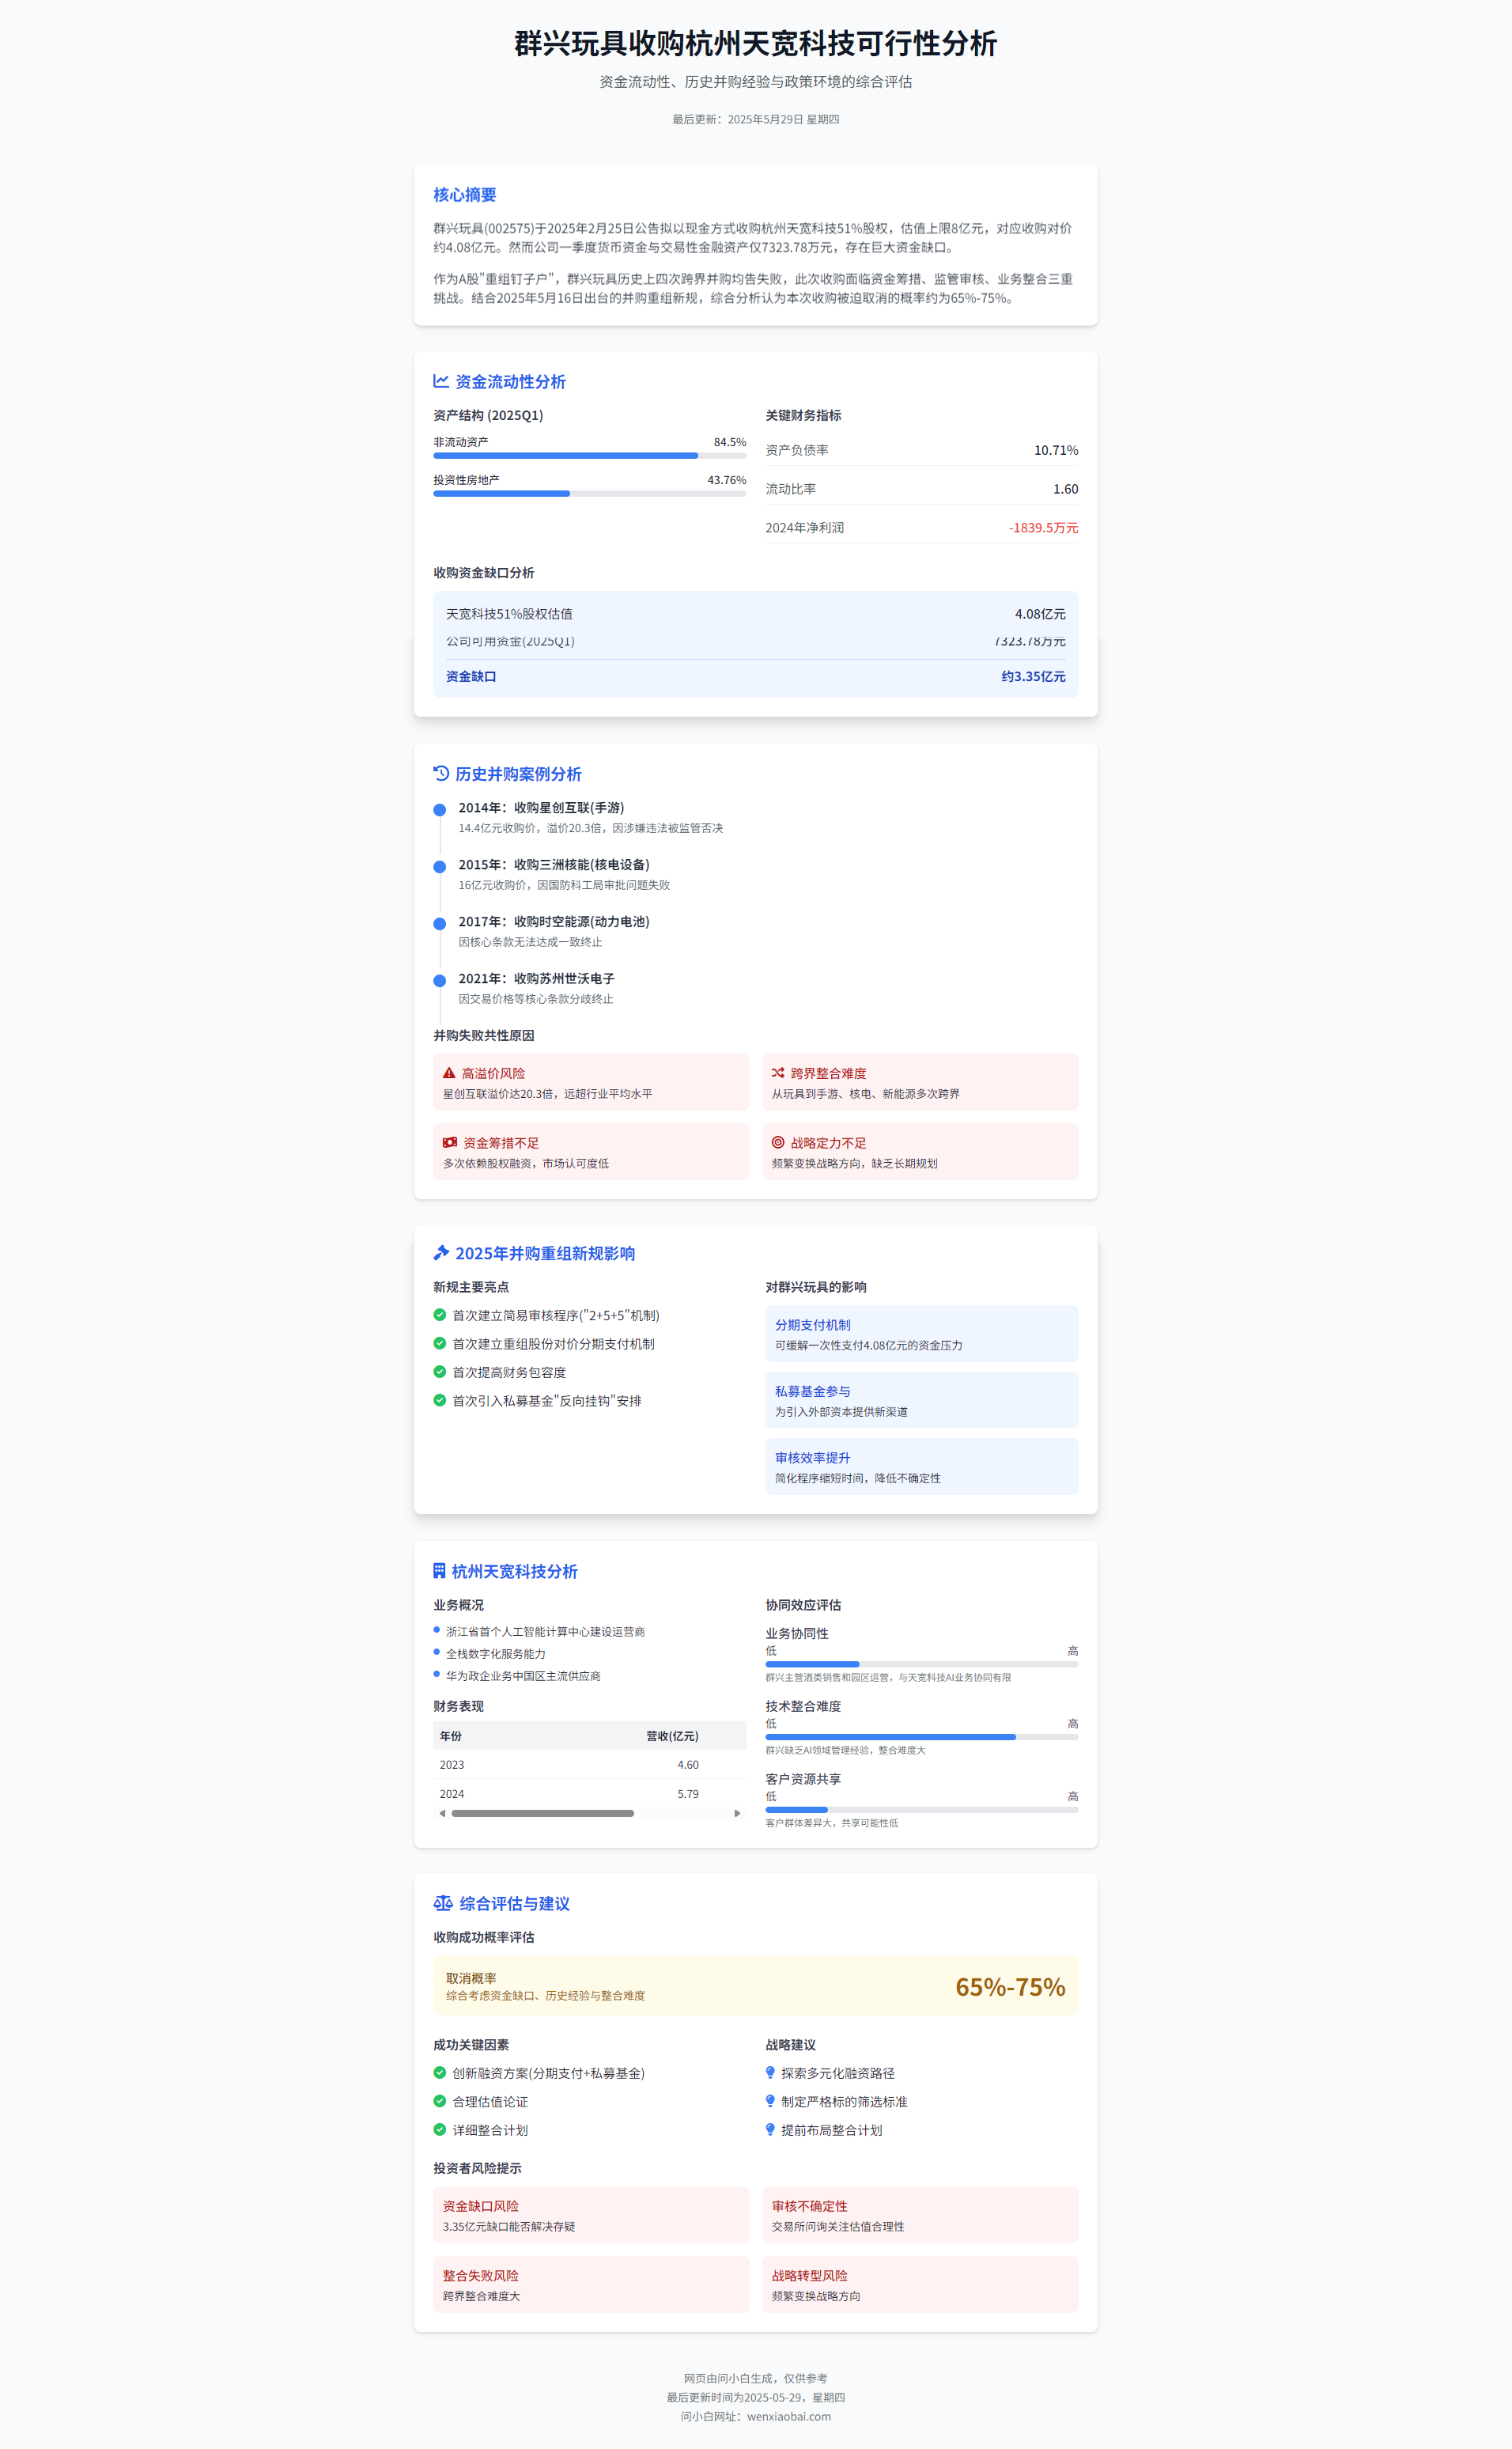
Task: Click the shuffle arrows icon in 跨界整合难度
Action: click(x=778, y=1073)
